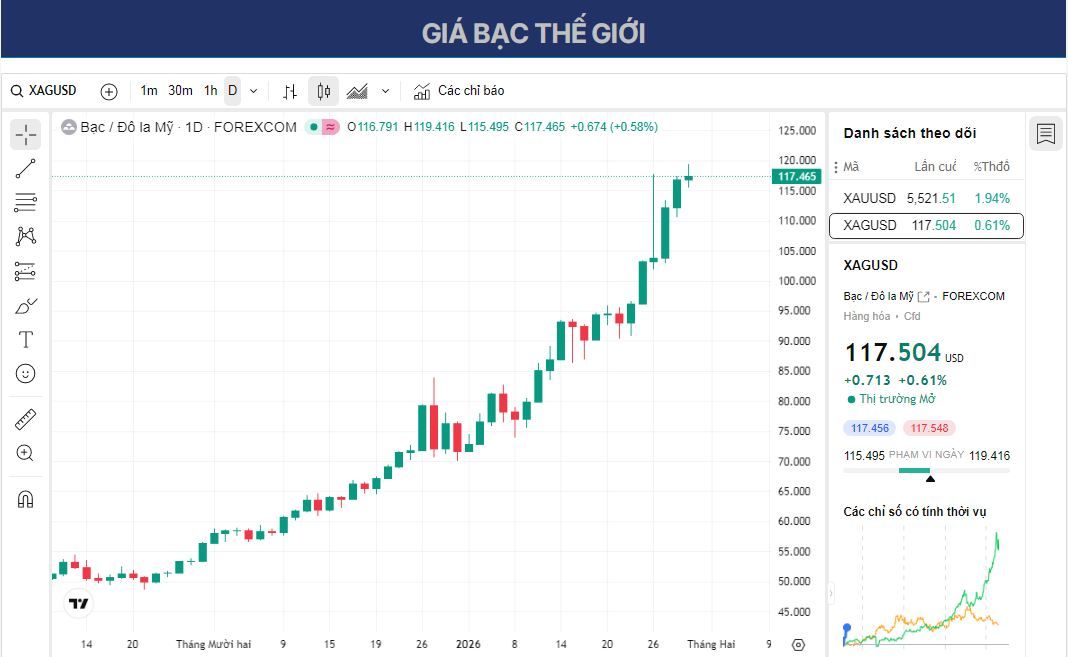Select the brush drawing tool
This screenshot has width=1068, height=657.
click(x=25, y=305)
